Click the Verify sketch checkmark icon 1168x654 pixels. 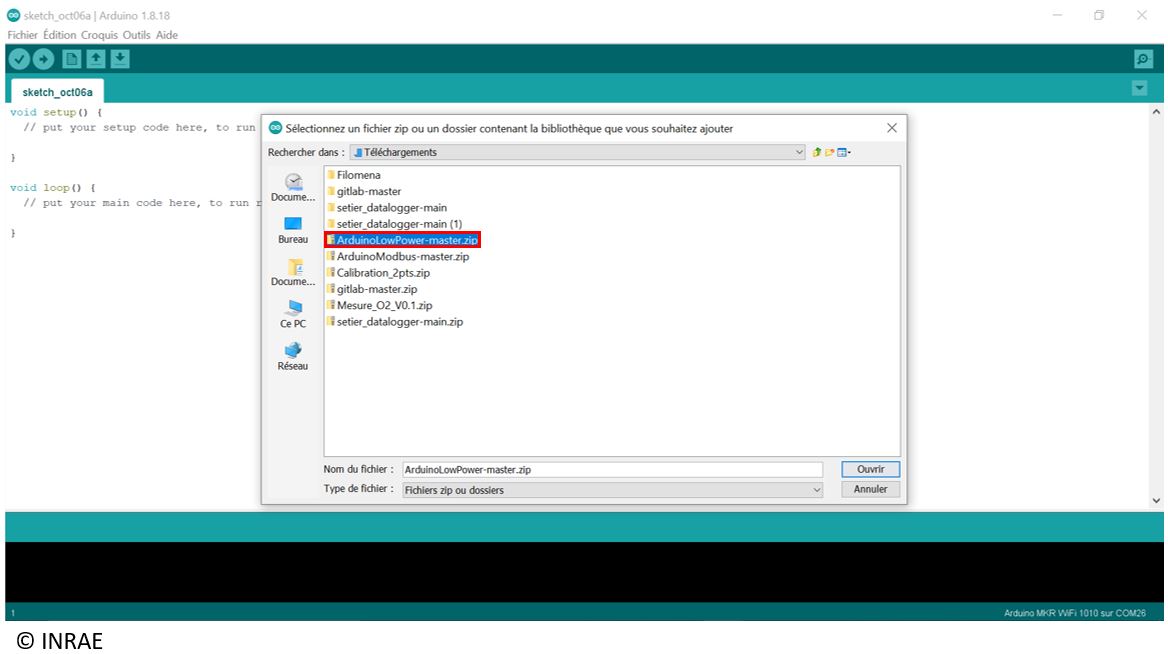[x=19, y=60]
